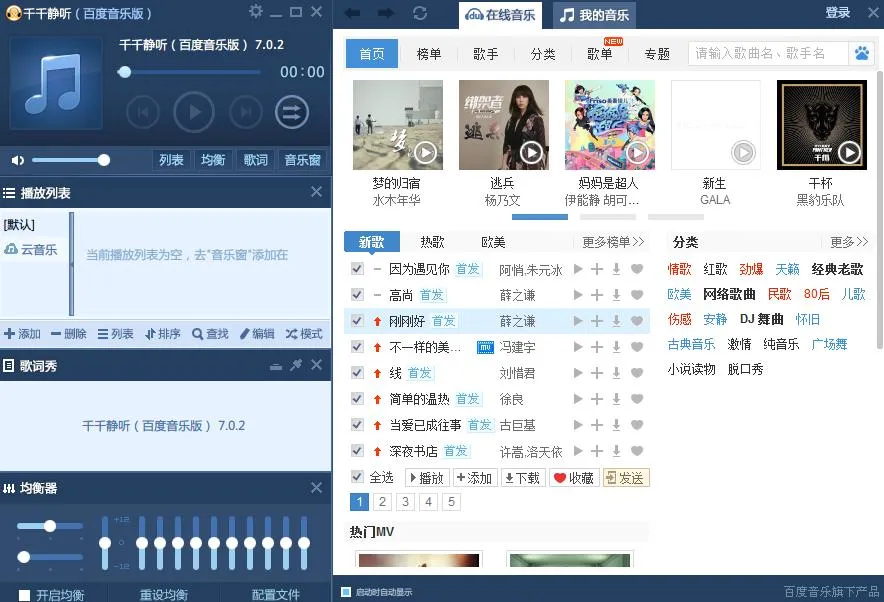Image resolution: width=884 pixels, height=602 pixels.
Task: Play 因为遇见你 with its play icon
Action: pos(578,269)
